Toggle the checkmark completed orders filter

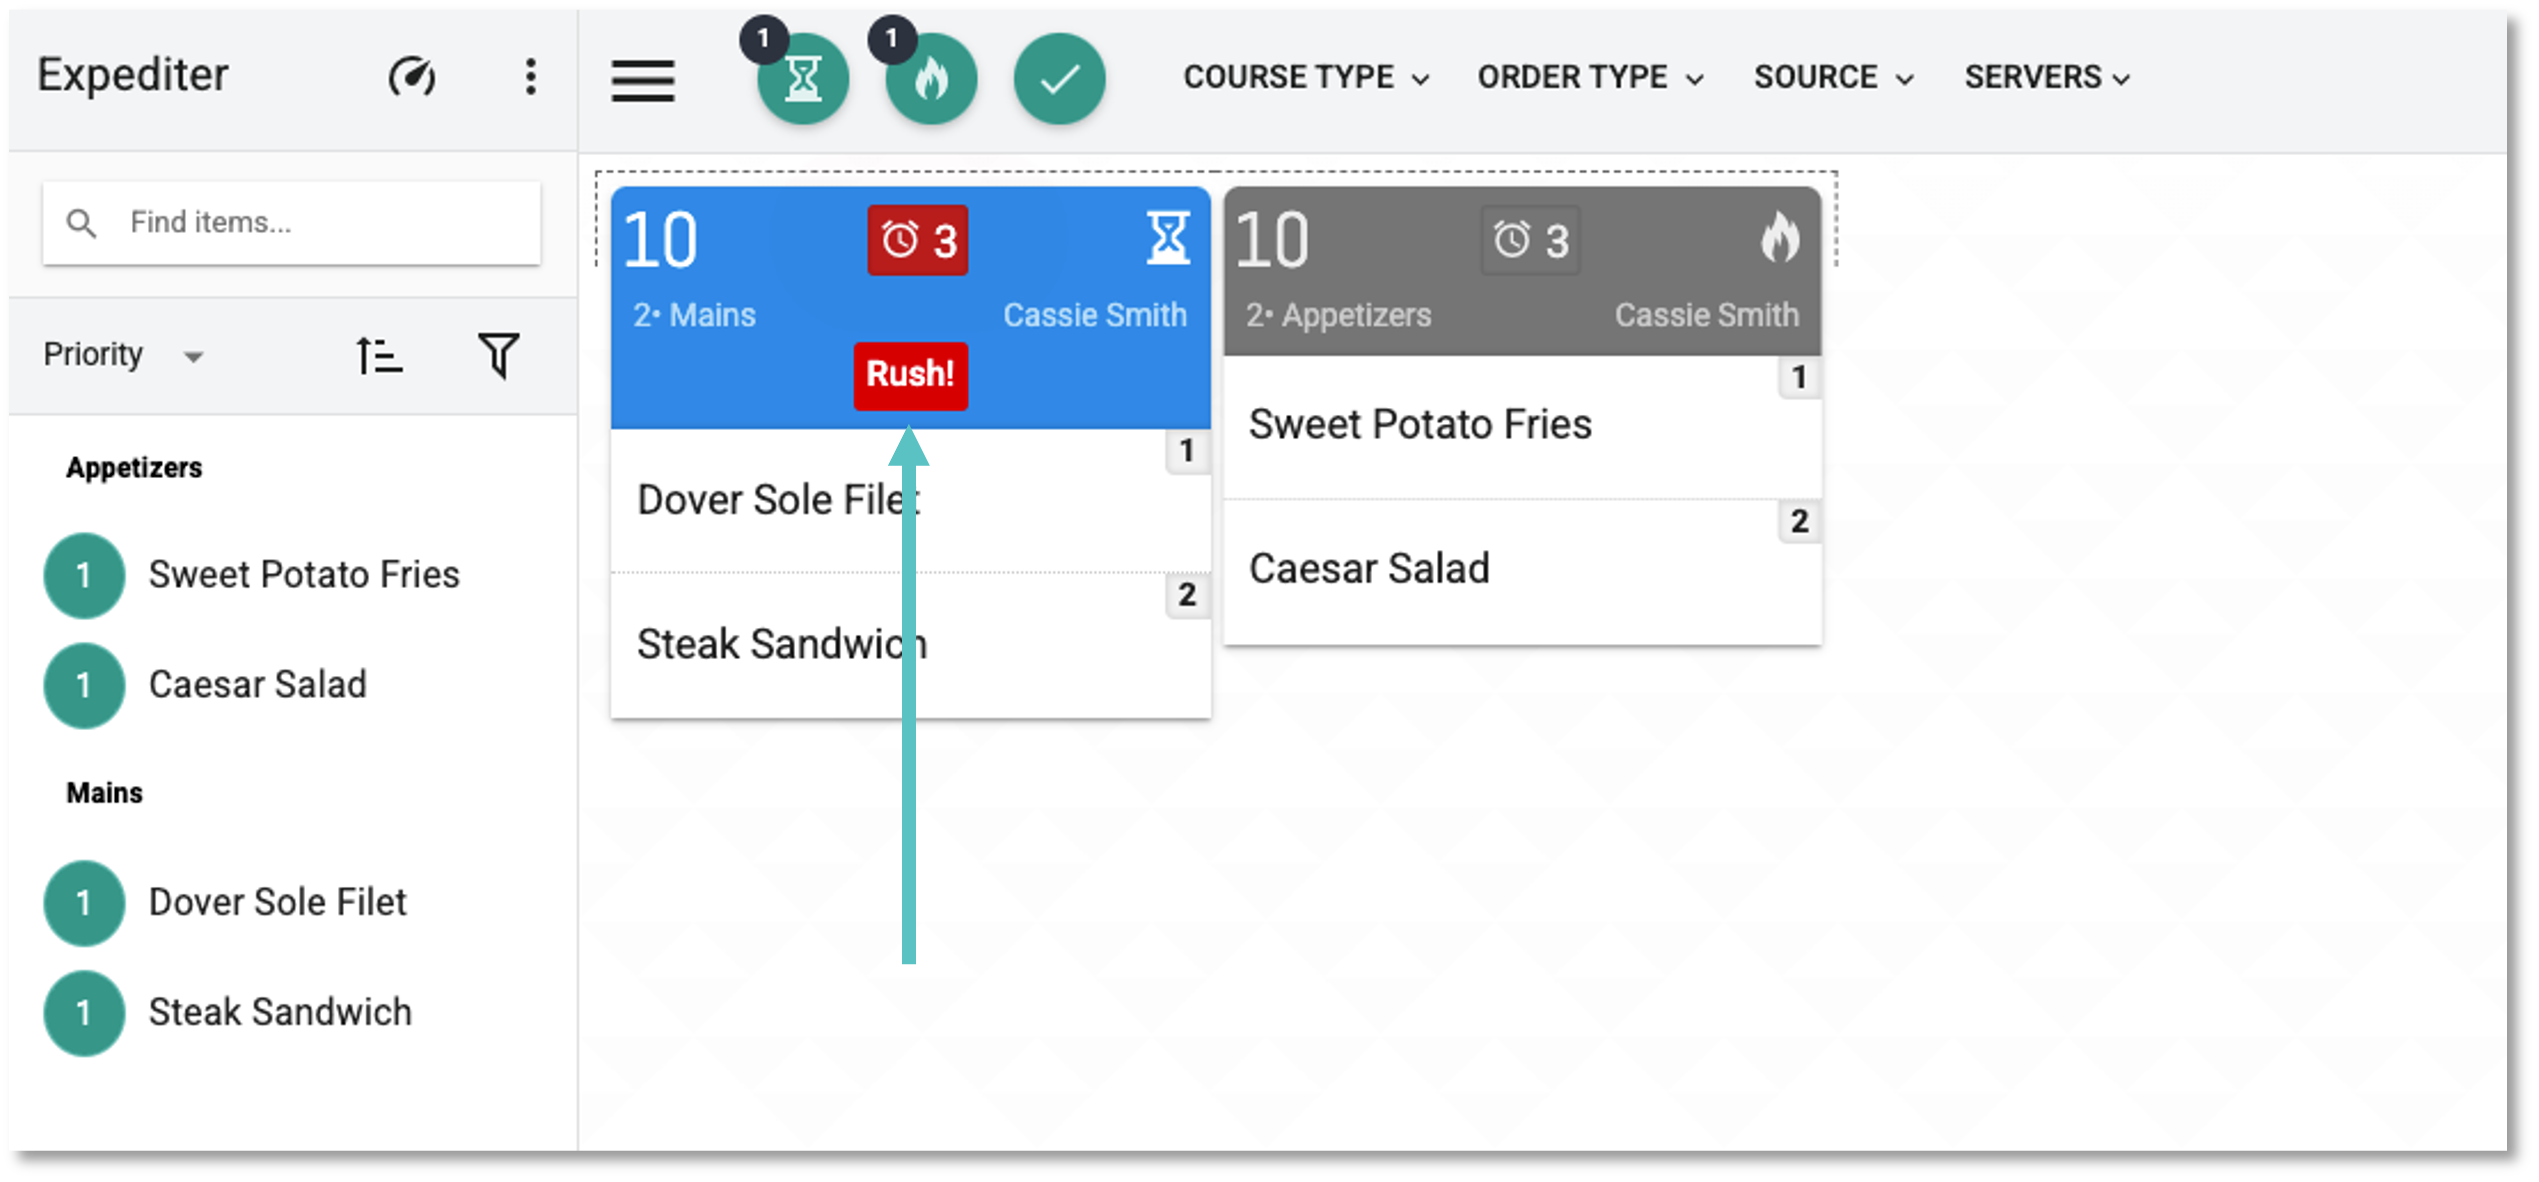[1059, 80]
